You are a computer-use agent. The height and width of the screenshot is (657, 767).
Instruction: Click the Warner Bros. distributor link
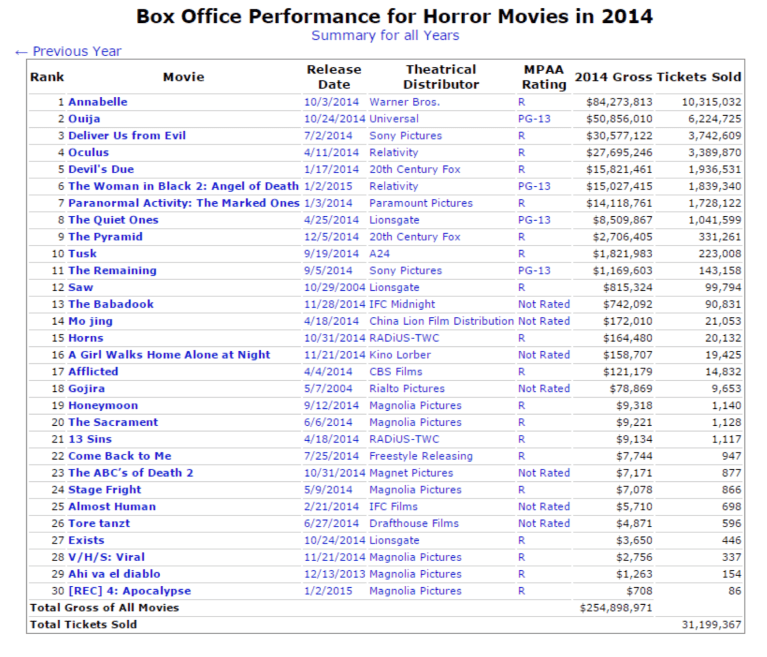[x=404, y=102]
